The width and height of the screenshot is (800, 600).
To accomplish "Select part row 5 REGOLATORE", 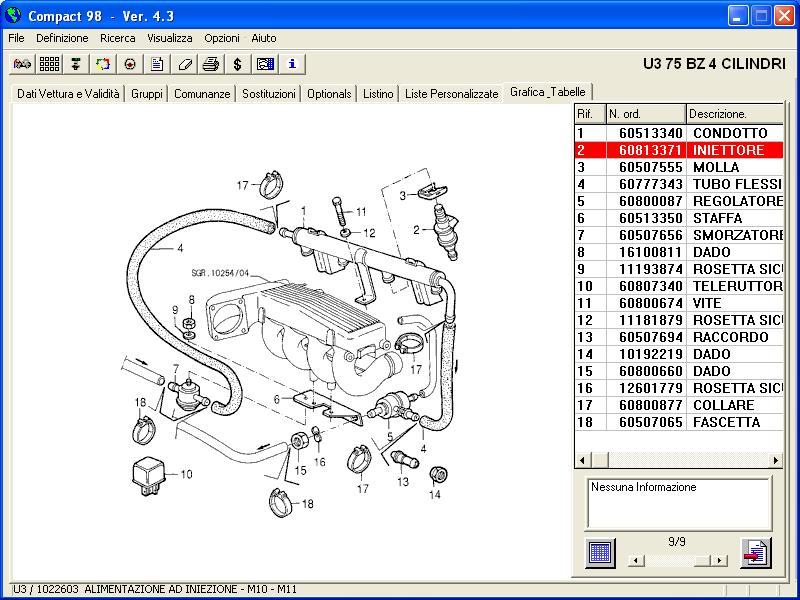I will coord(680,201).
